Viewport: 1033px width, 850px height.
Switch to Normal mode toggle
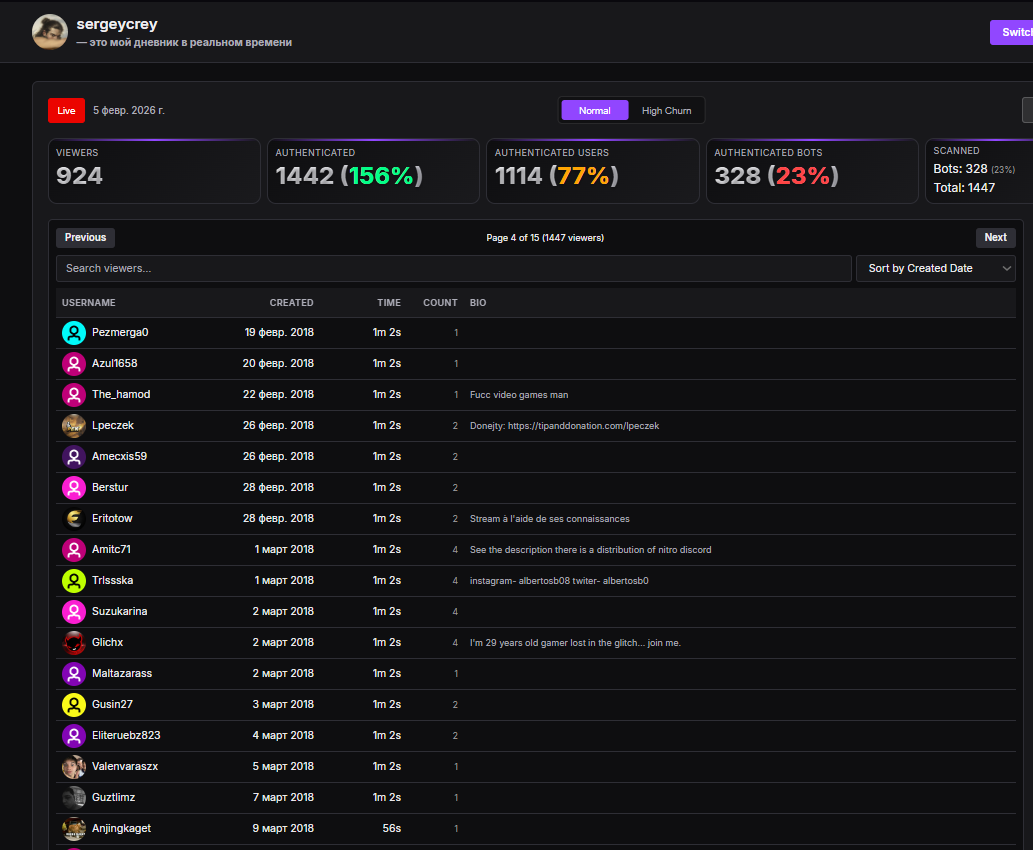point(594,111)
